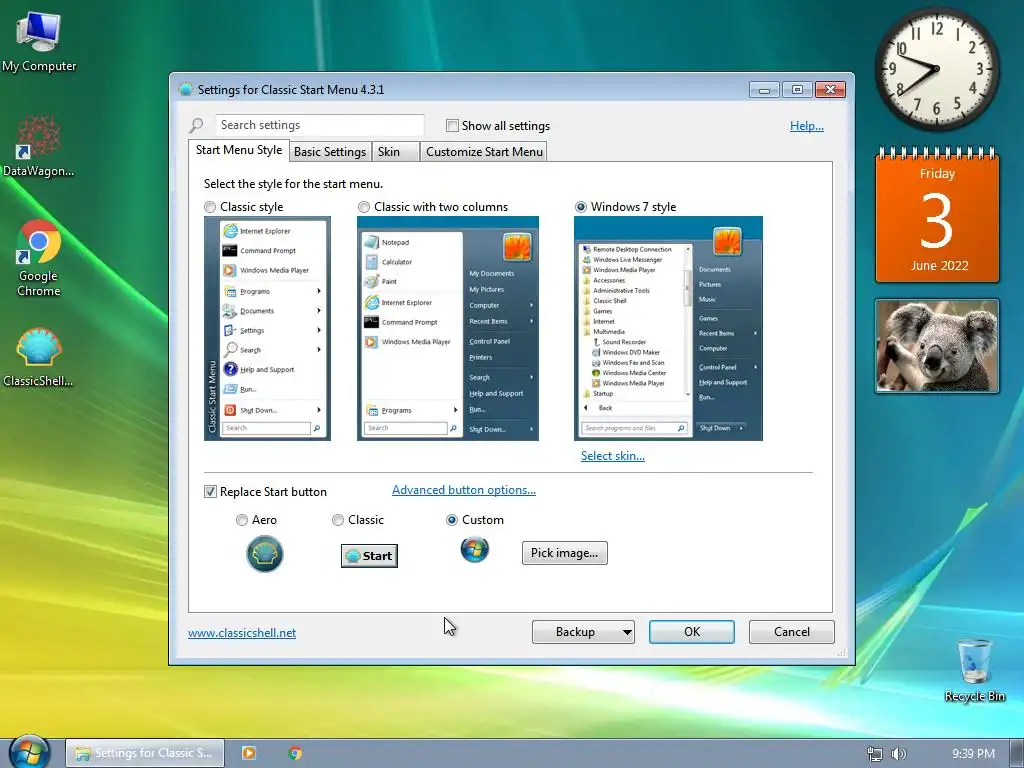Select the Classic style radio button
This screenshot has height=768, width=1024.
coord(210,207)
